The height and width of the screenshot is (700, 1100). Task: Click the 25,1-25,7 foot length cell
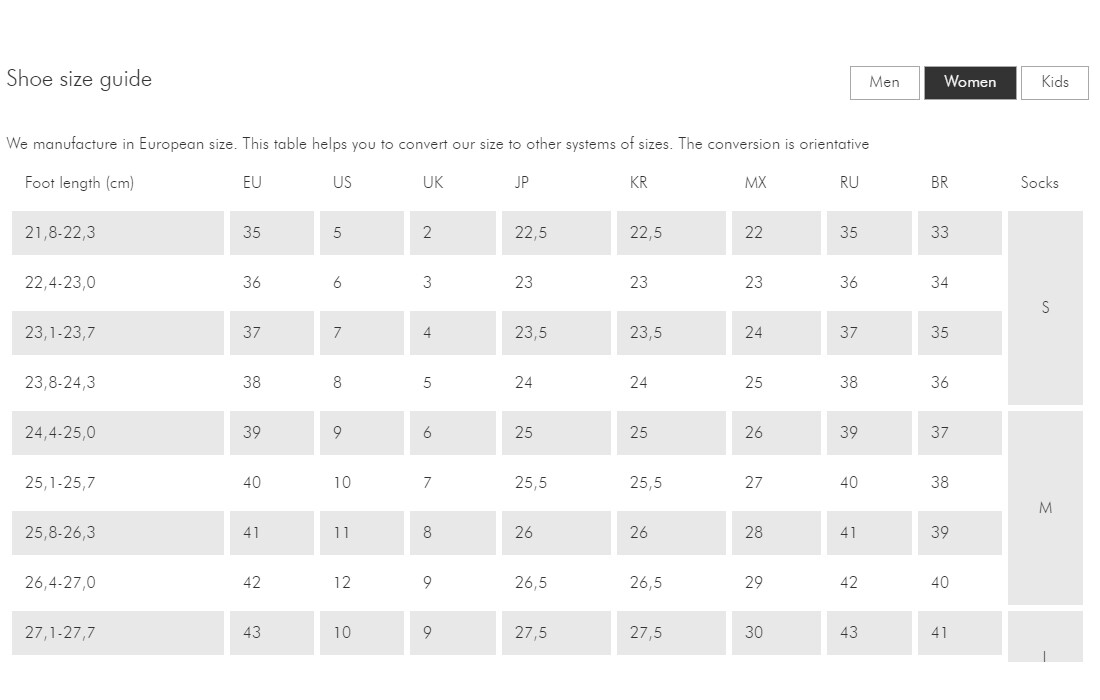(118, 483)
